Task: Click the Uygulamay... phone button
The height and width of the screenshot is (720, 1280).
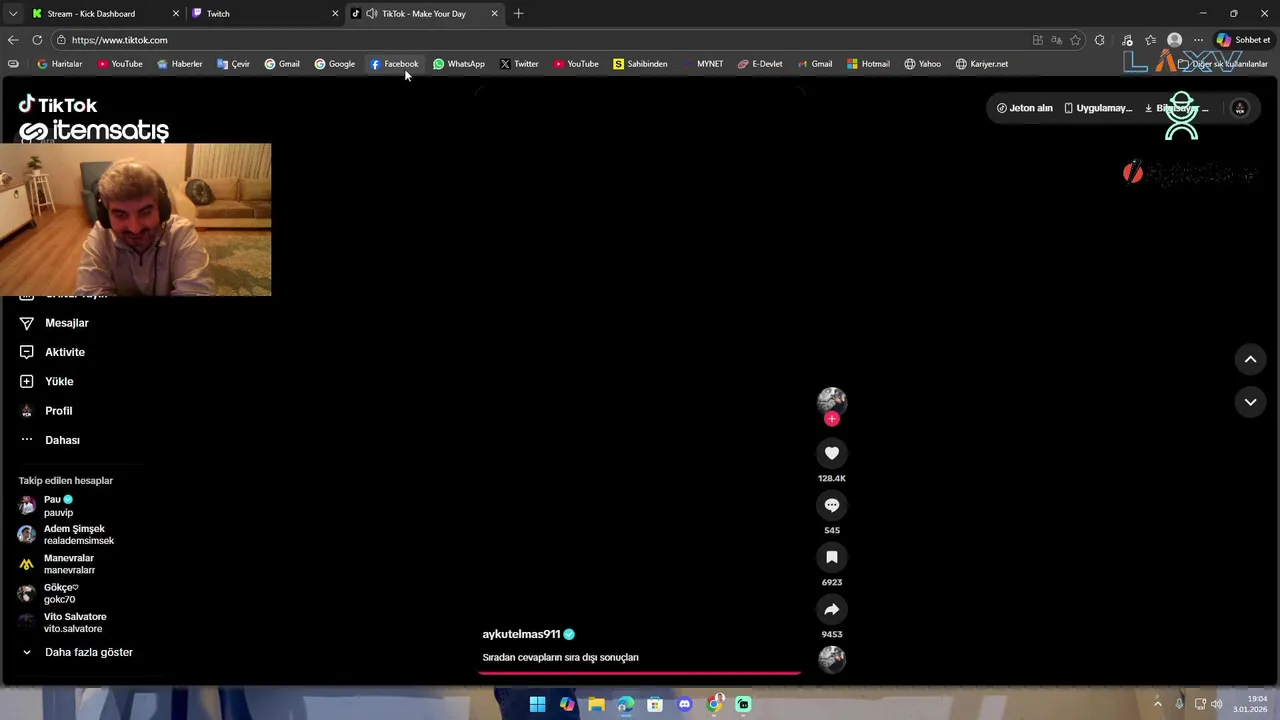Action: pyautogui.click(x=1098, y=108)
